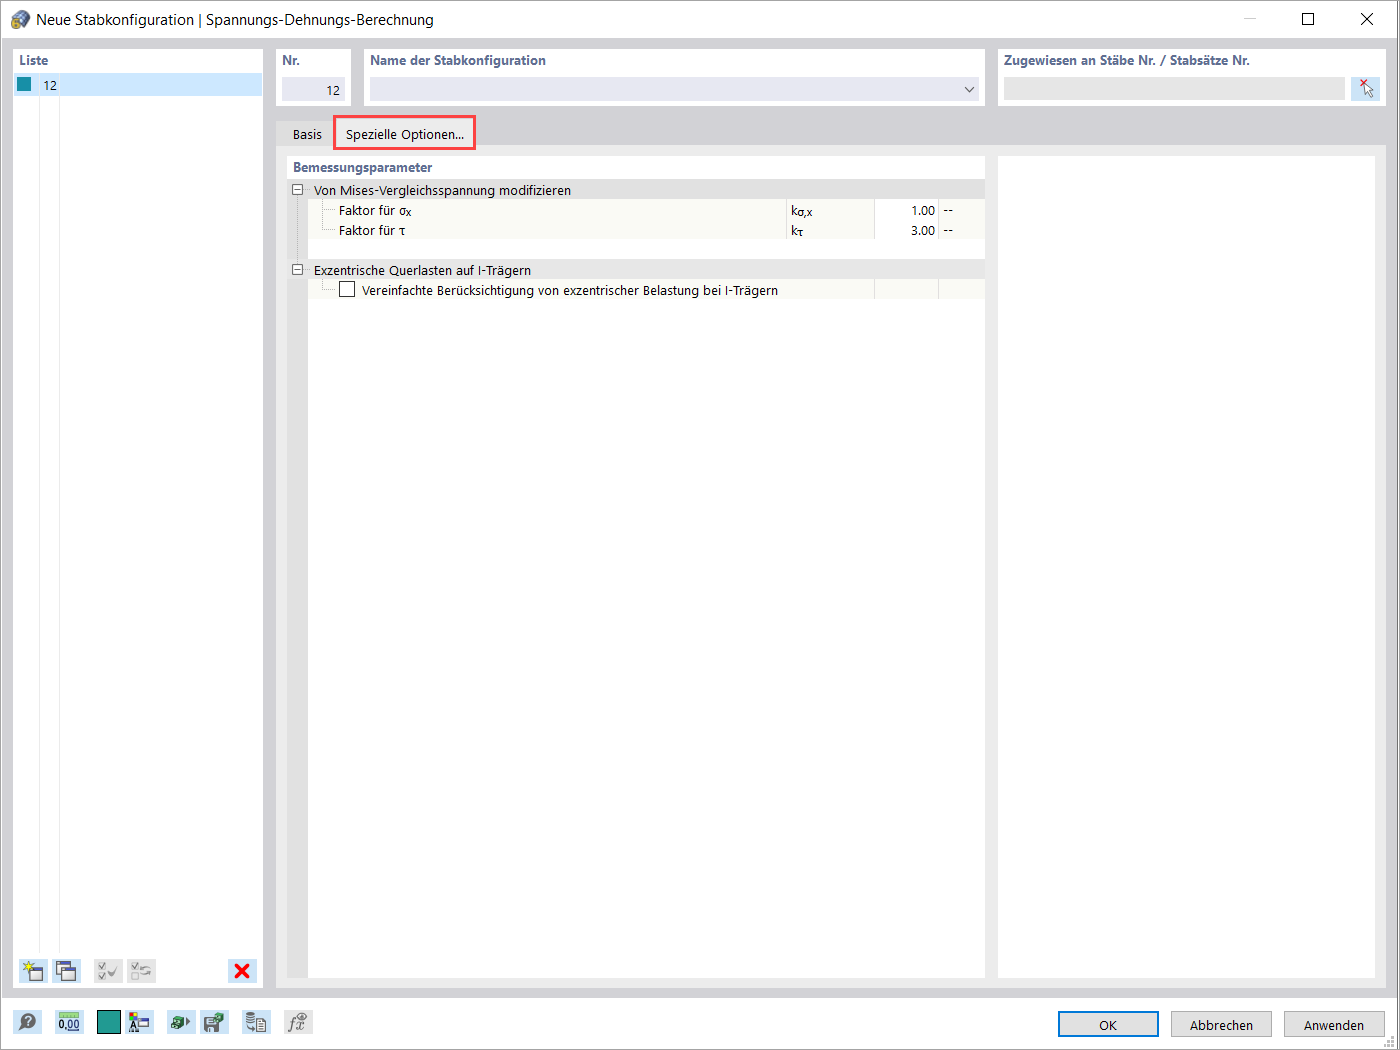1400x1050 pixels.
Task: Click the save settings as default icon
Action: (214, 1022)
